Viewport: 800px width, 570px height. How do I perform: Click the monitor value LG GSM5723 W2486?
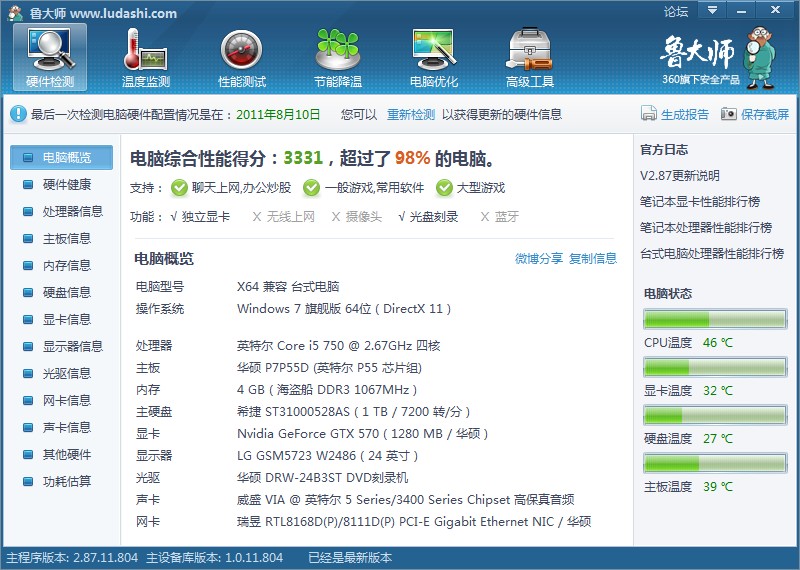327,456
